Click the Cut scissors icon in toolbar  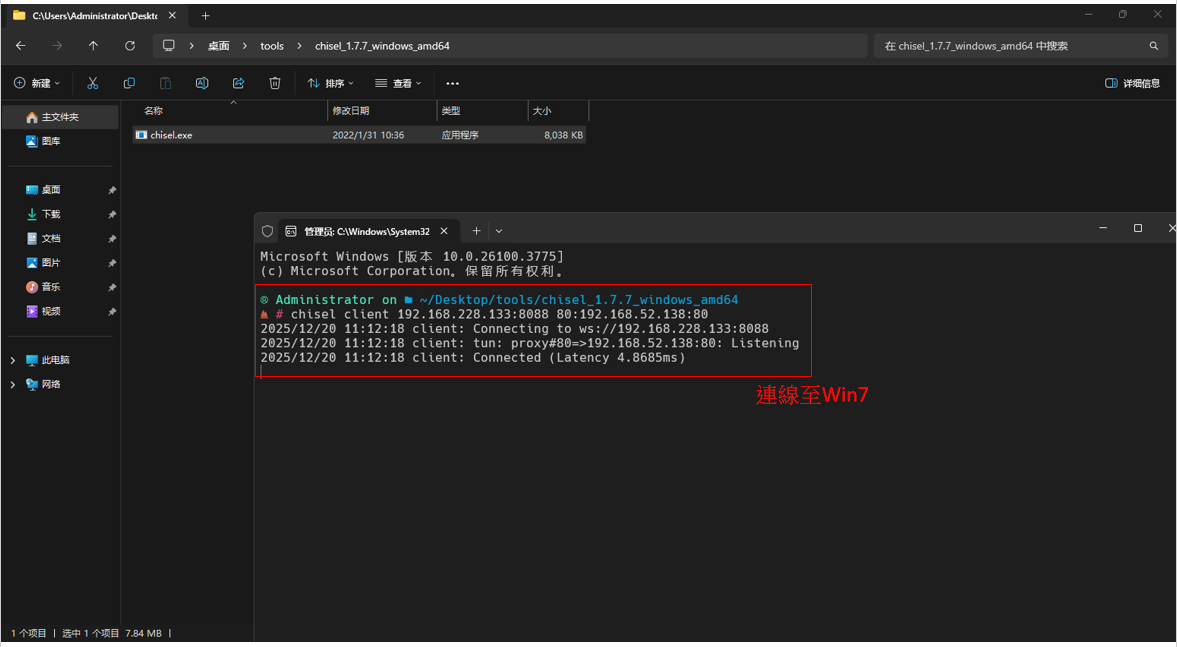coord(92,83)
